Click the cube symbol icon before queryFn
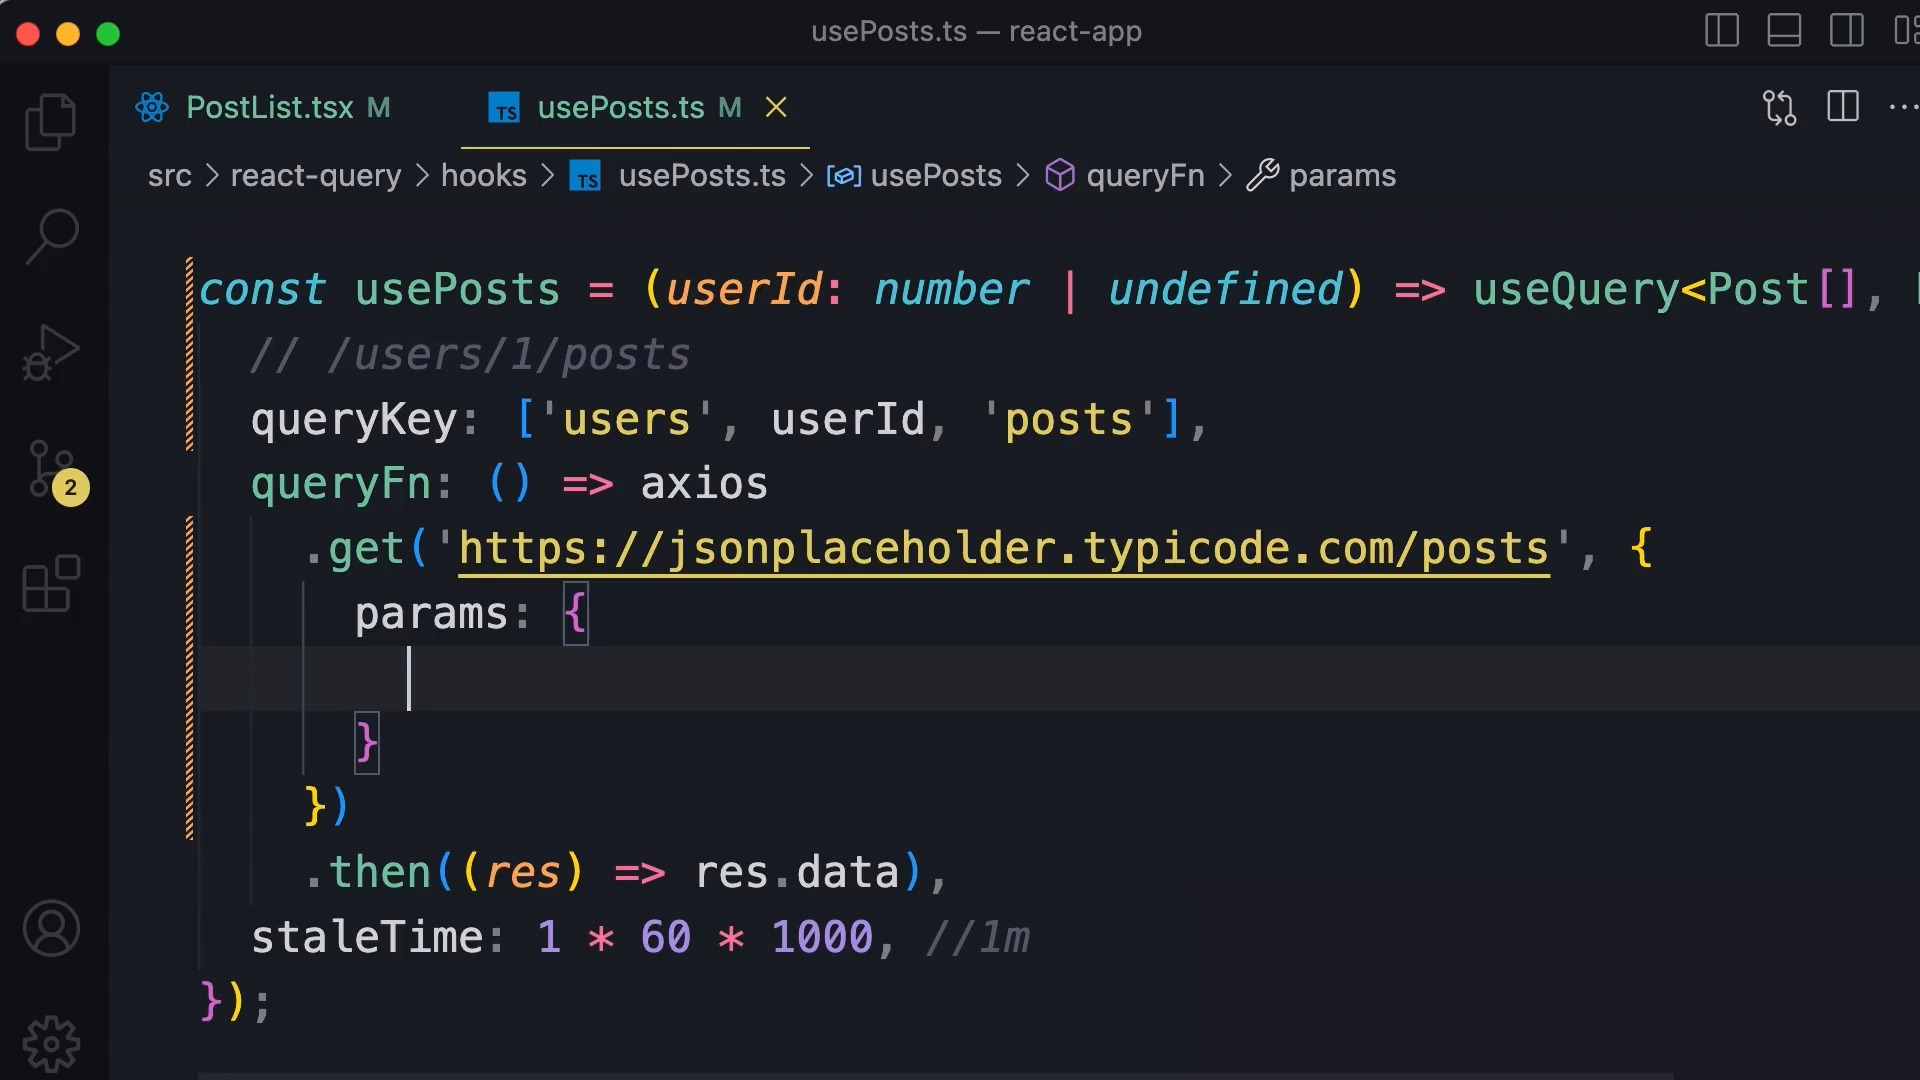Viewport: 1920px width, 1080px height. [x=1060, y=176]
